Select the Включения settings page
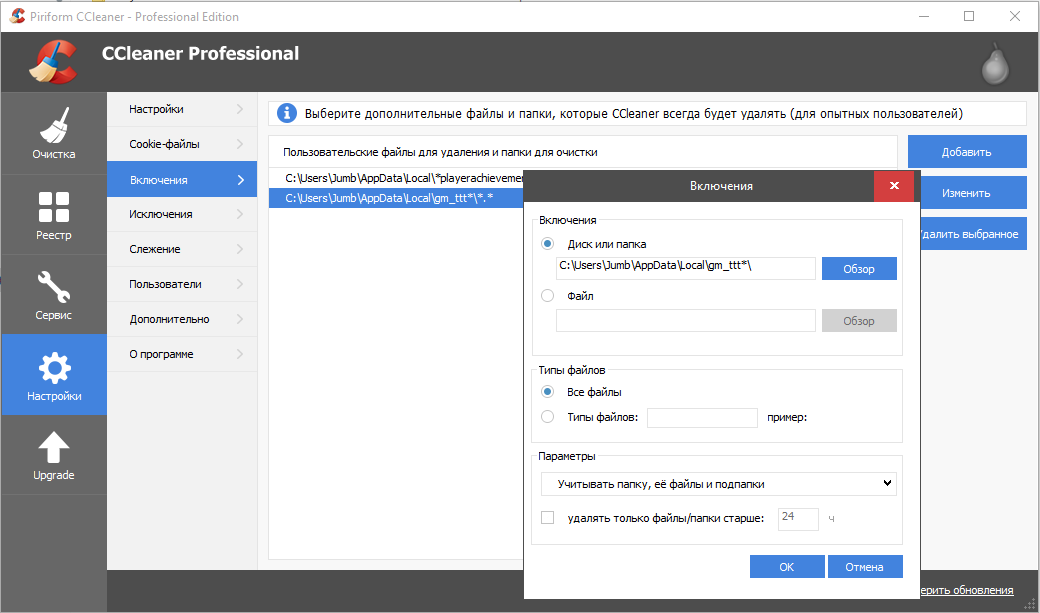The width and height of the screenshot is (1040, 613). click(x=182, y=179)
